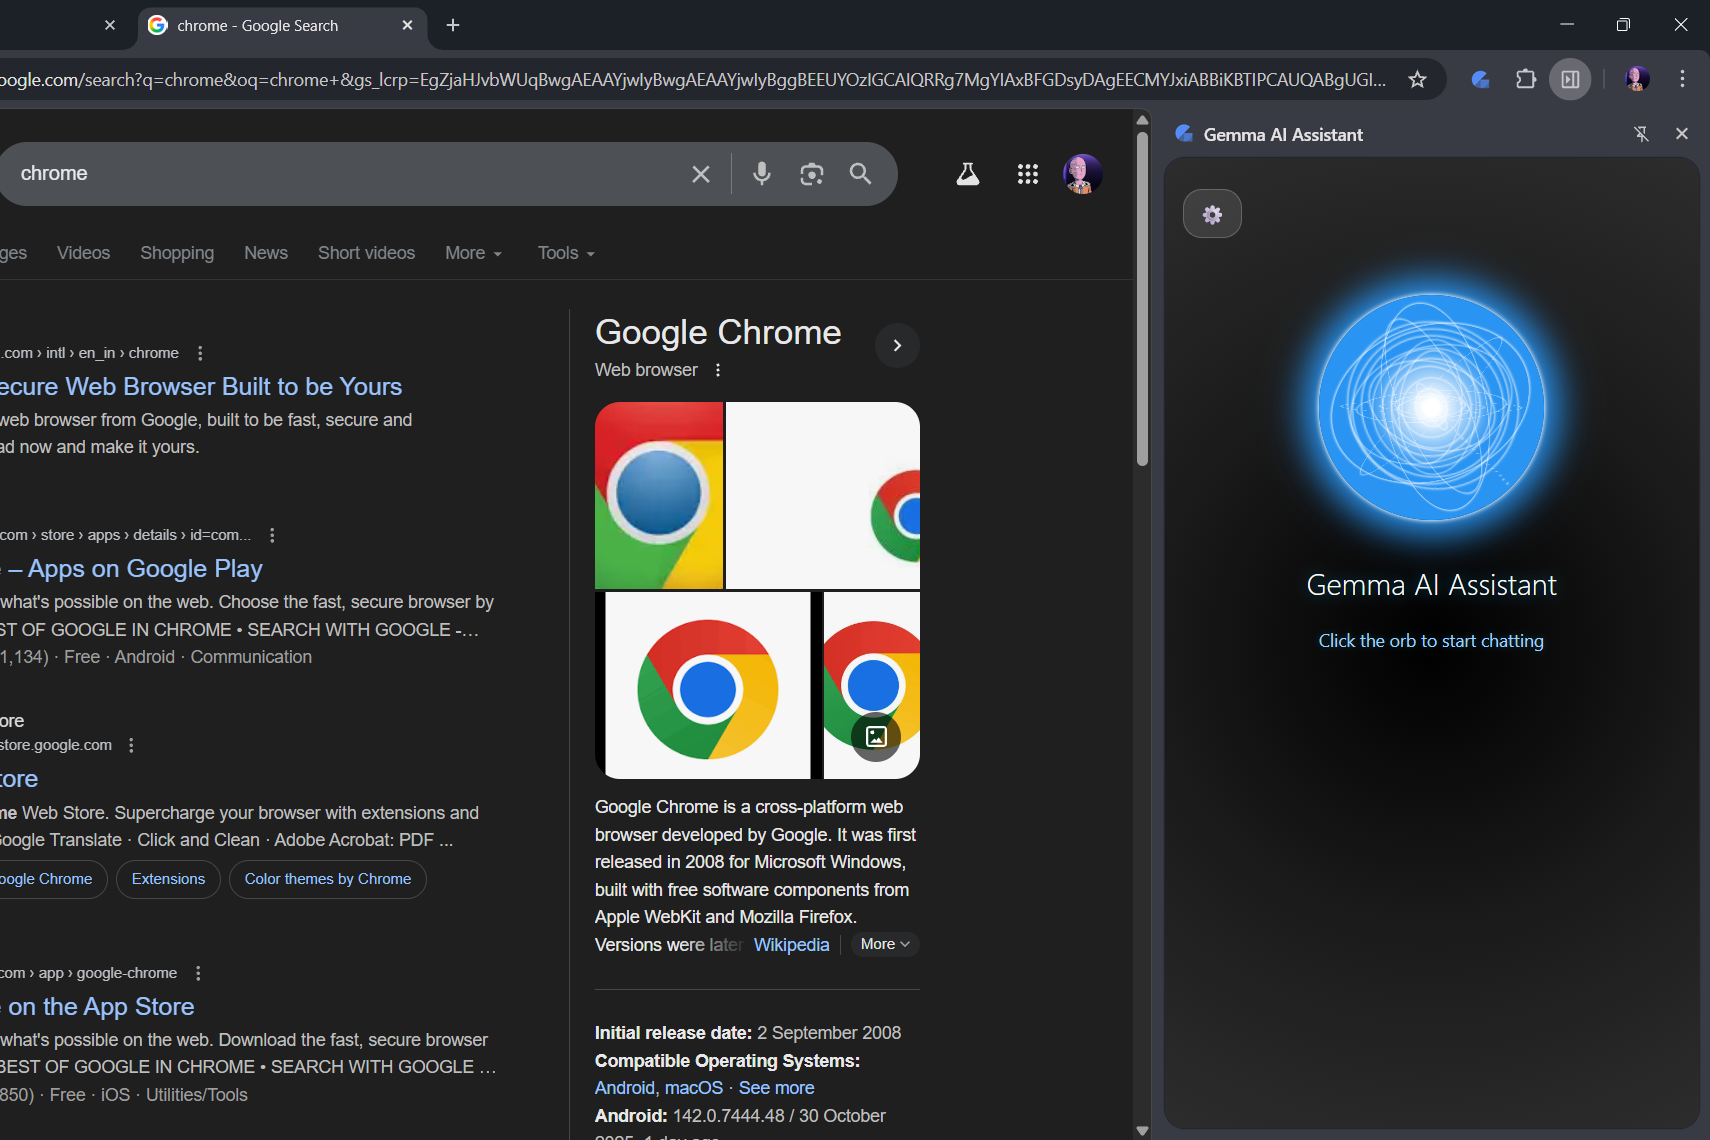Open the more images icon on thumbnails
1710x1140 pixels.
876,737
